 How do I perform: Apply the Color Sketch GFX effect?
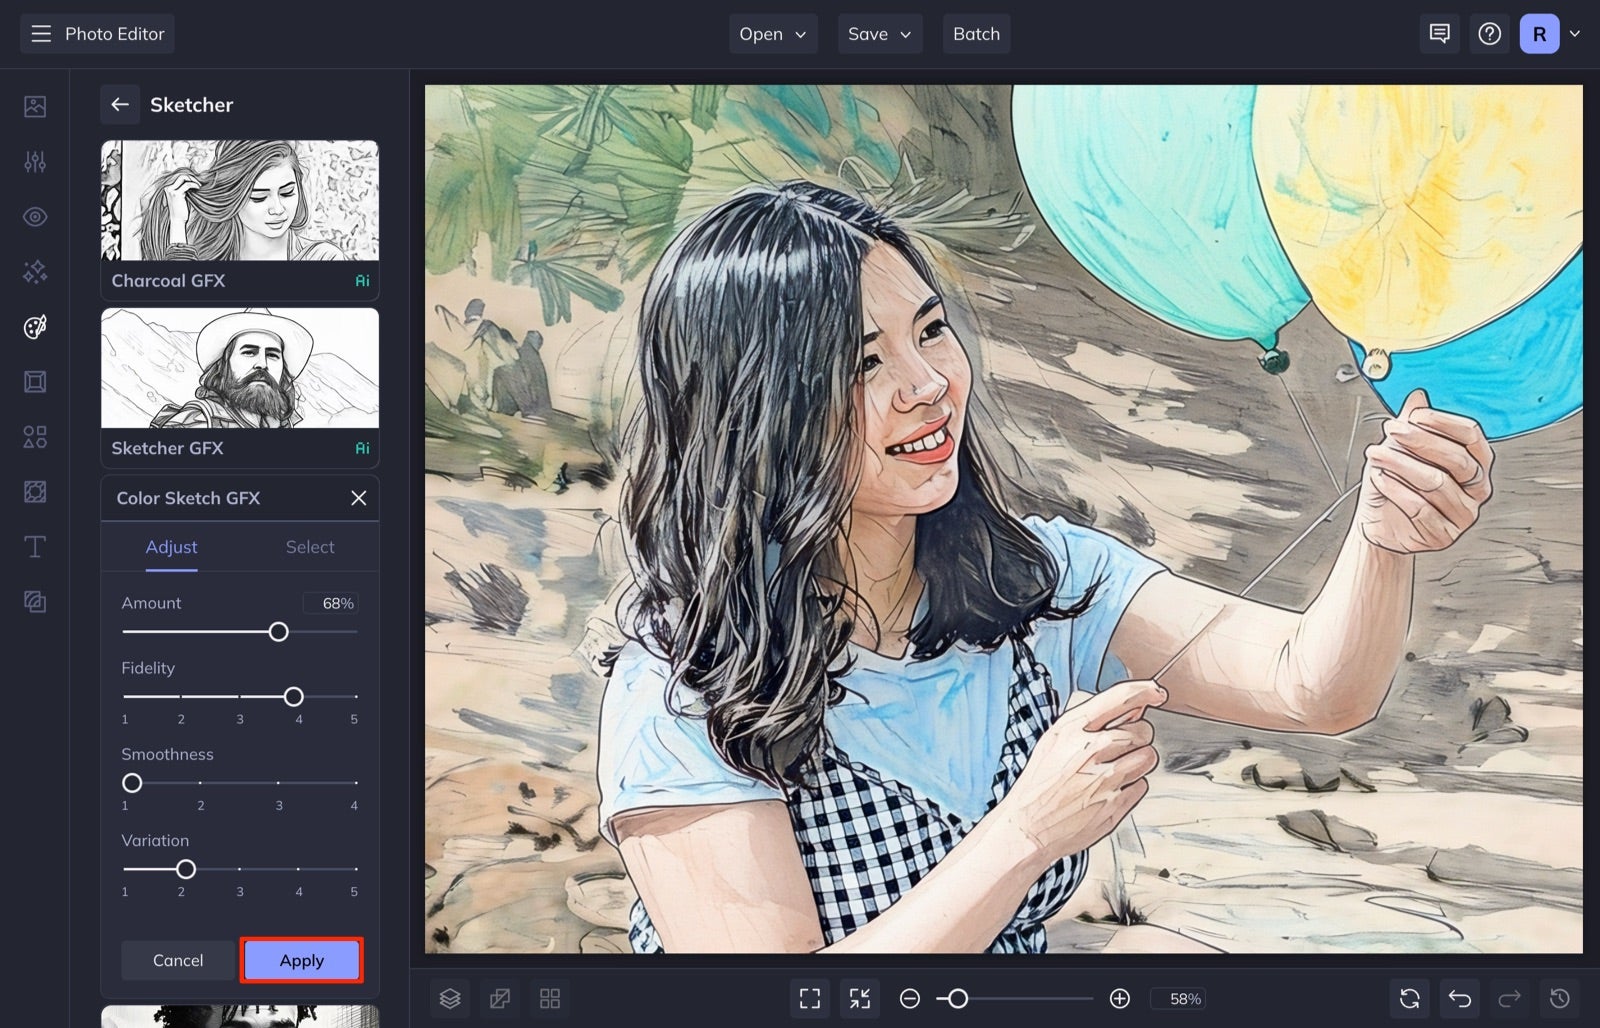(x=301, y=960)
